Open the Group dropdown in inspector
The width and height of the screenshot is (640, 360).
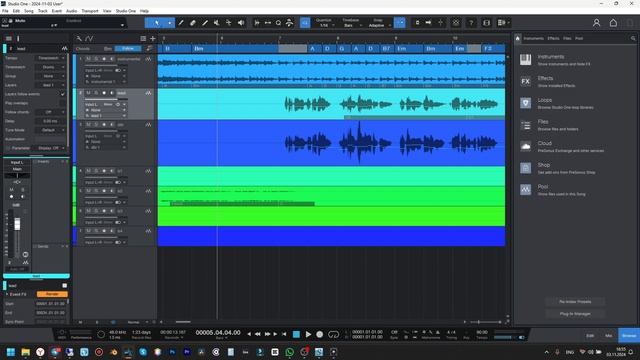click(50, 76)
